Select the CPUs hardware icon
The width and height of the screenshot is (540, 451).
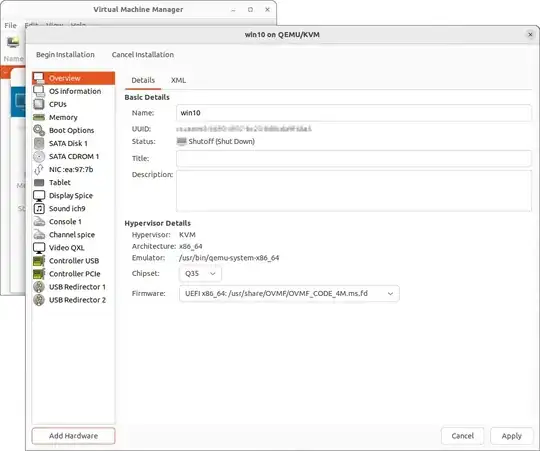[39, 104]
